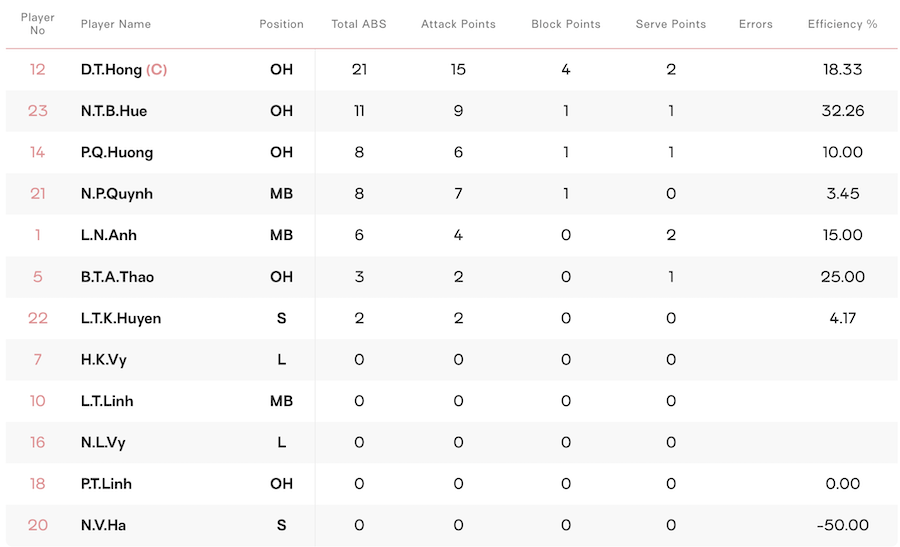This screenshot has height=547, width=900.
Task: Click the Player Name column header
Action: coord(115,24)
